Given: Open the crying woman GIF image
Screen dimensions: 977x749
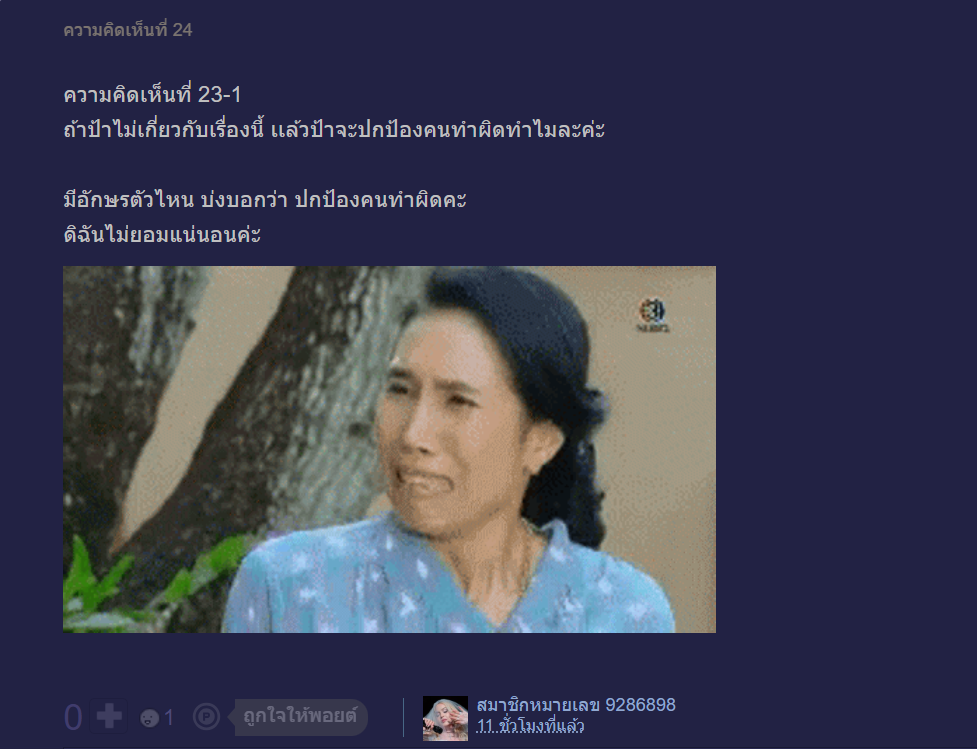Looking at the screenshot, I should [389, 449].
